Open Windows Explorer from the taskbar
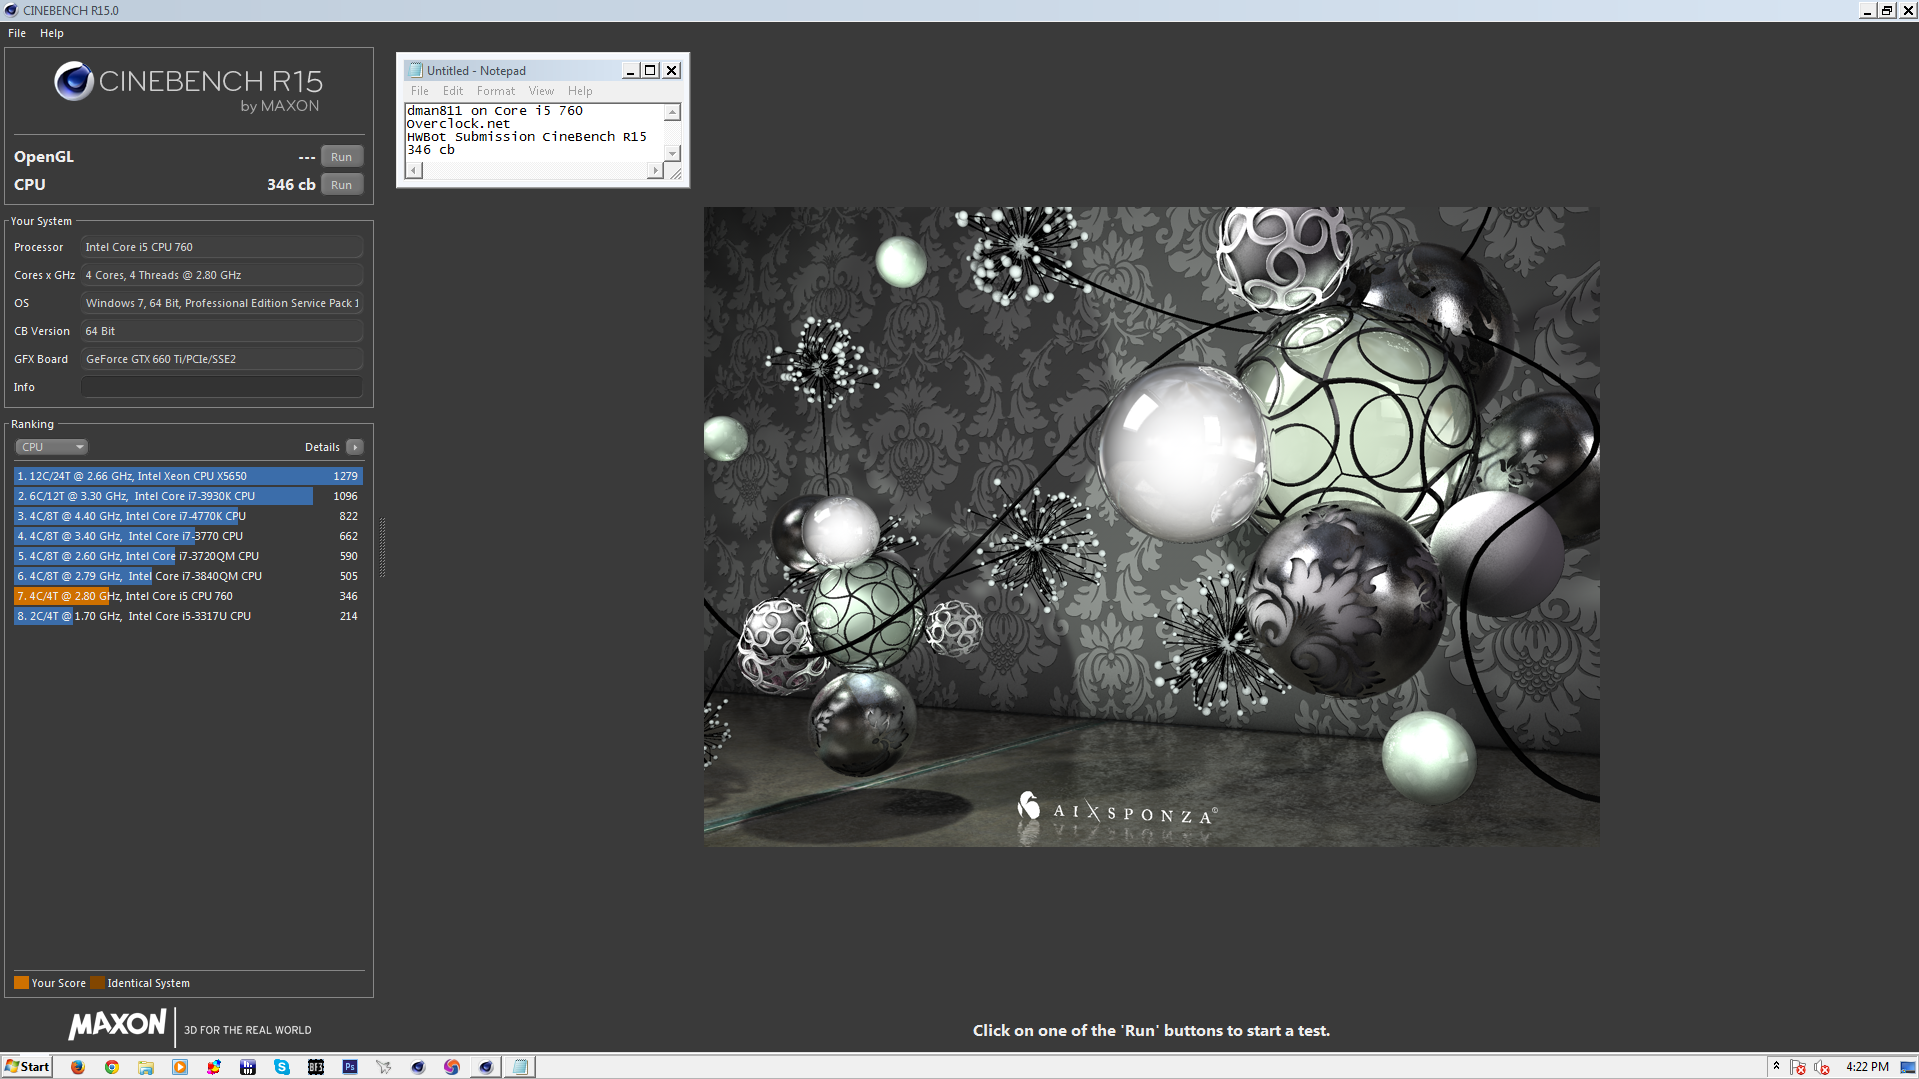The image size is (1919, 1079). (146, 1067)
